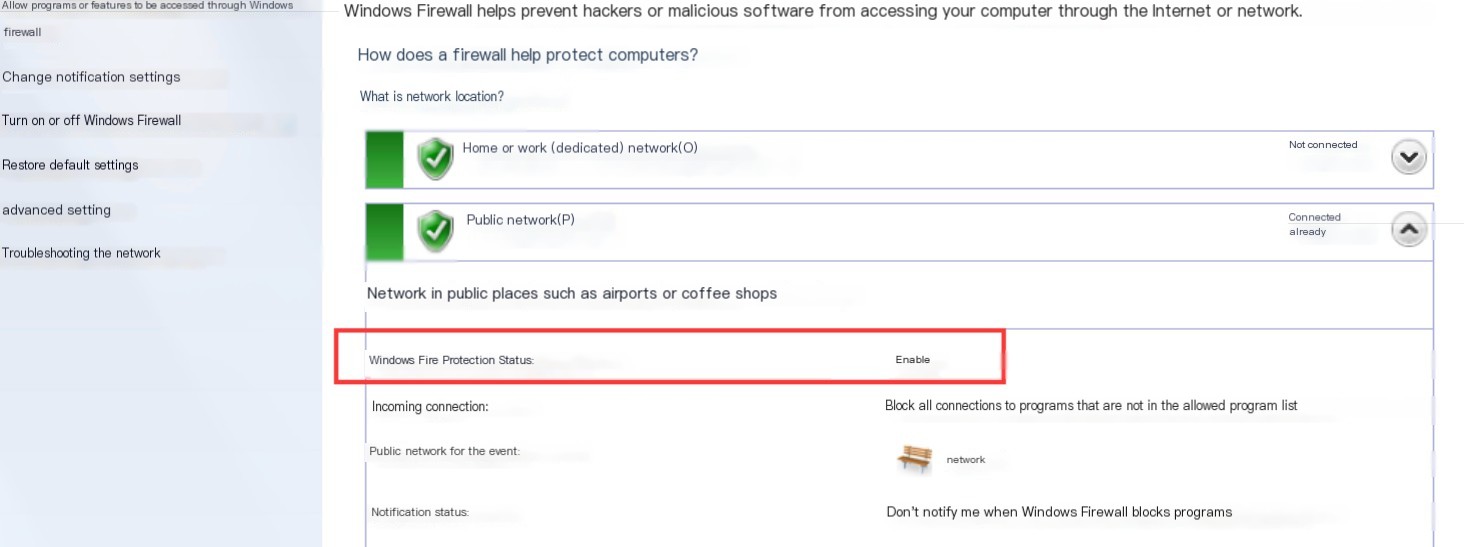
Task: Expand the Home or work network section
Action: tap(1409, 157)
